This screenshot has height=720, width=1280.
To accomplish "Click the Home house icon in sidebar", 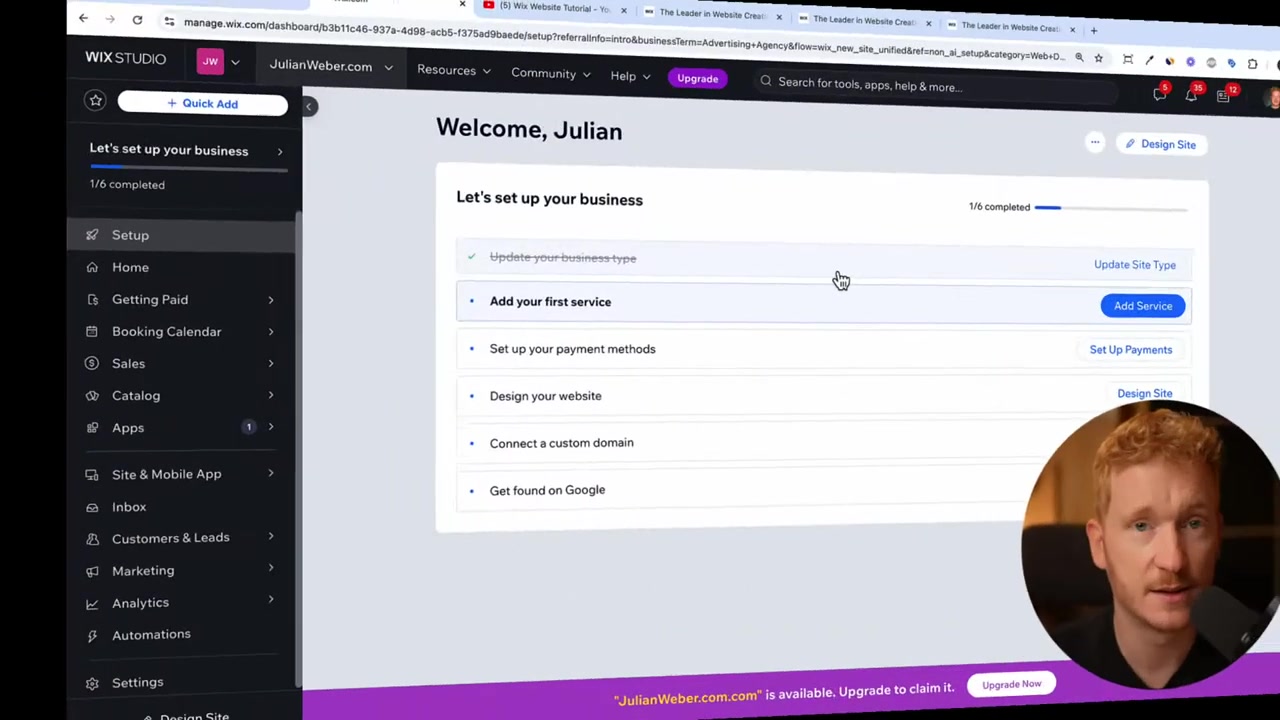I will point(92,267).
